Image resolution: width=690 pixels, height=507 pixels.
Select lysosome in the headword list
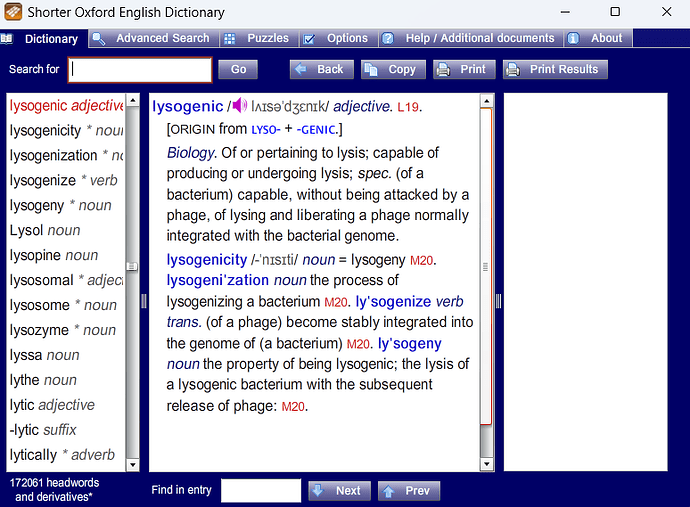coord(40,305)
